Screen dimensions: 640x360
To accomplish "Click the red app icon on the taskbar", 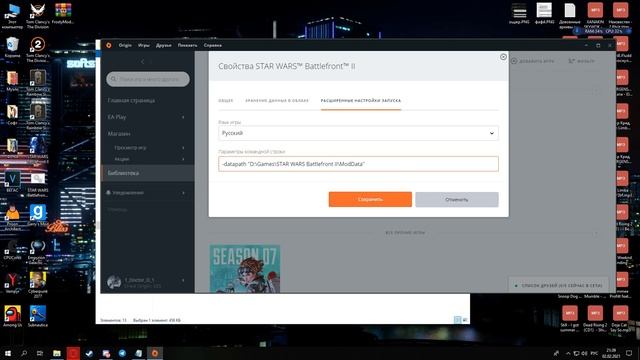I will 73,353.
